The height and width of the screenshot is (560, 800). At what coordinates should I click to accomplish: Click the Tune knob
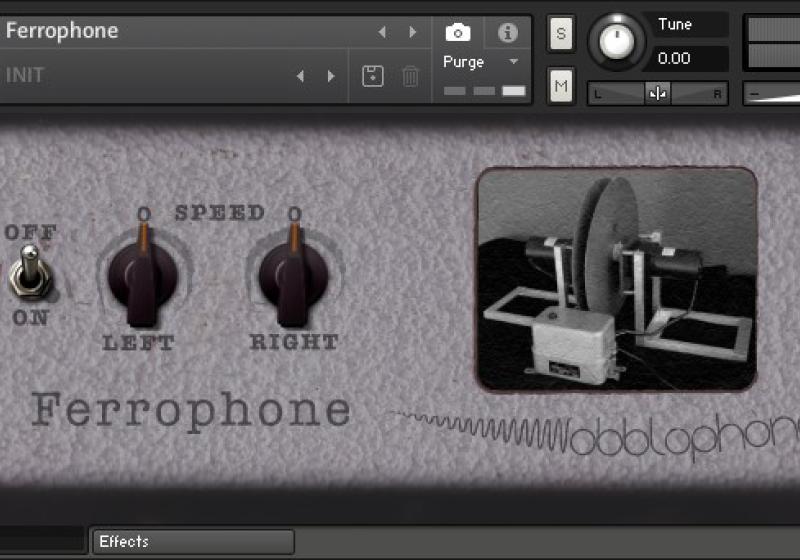point(617,42)
